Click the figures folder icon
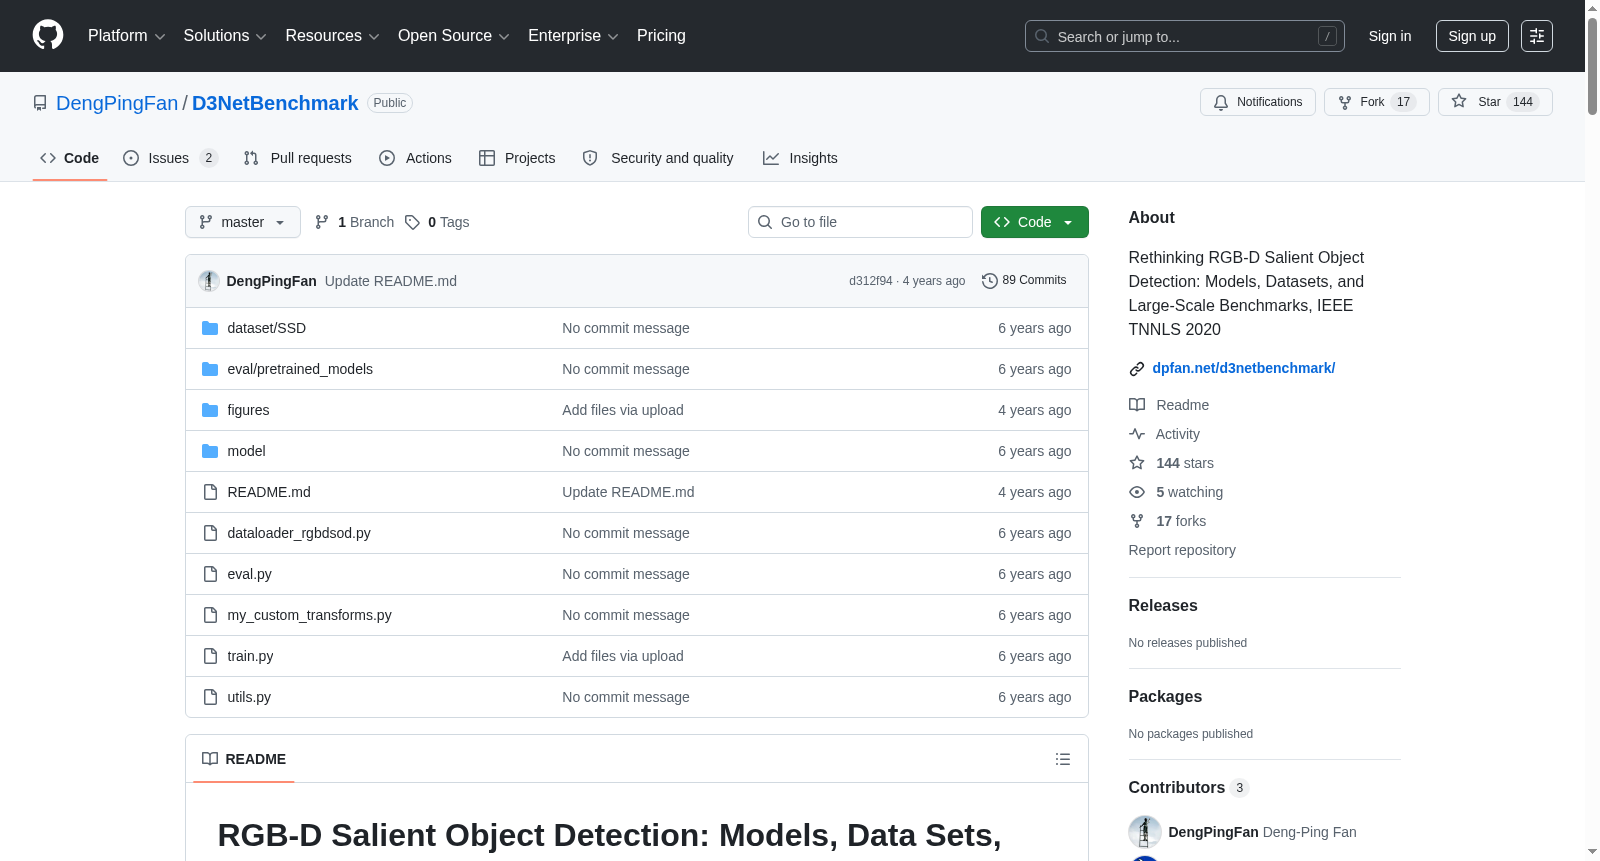Viewport: 1600px width, 861px height. pos(210,410)
